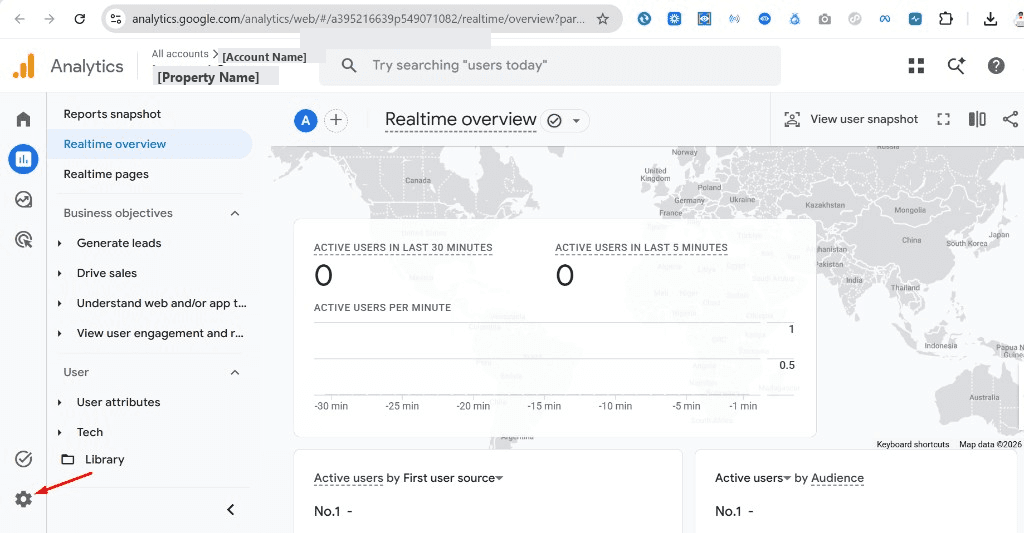Expand Understand web and/or app traffic item
Image resolution: width=1024 pixels, height=533 pixels.
(59, 304)
